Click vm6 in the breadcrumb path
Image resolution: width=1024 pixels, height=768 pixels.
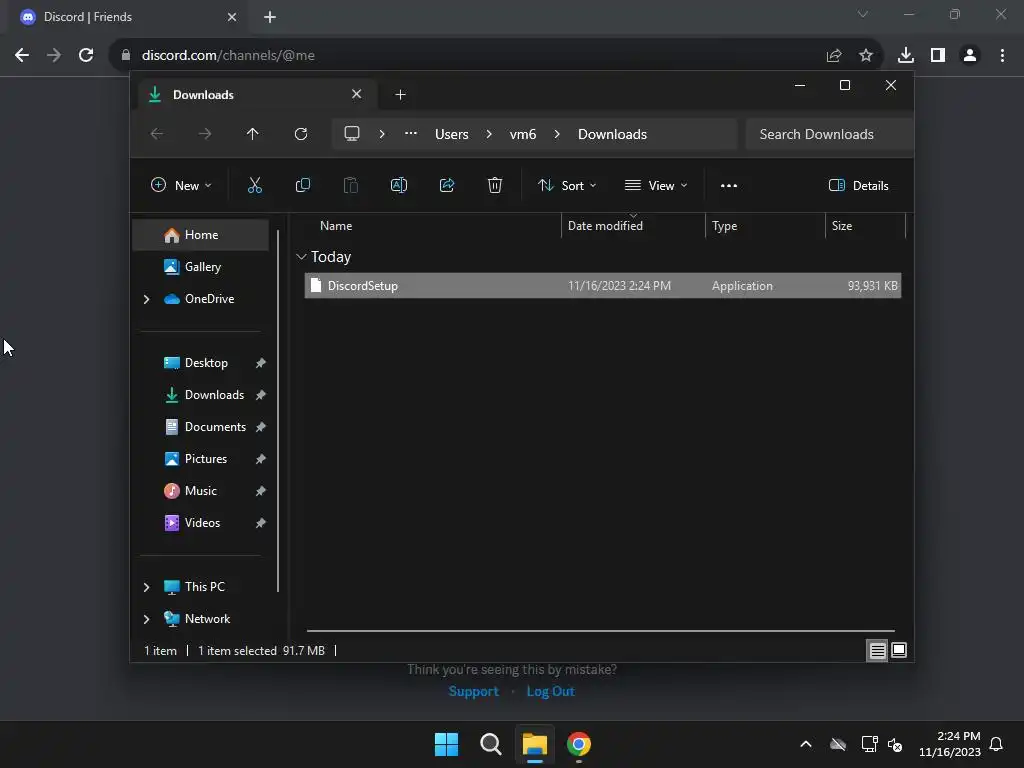point(522,134)
